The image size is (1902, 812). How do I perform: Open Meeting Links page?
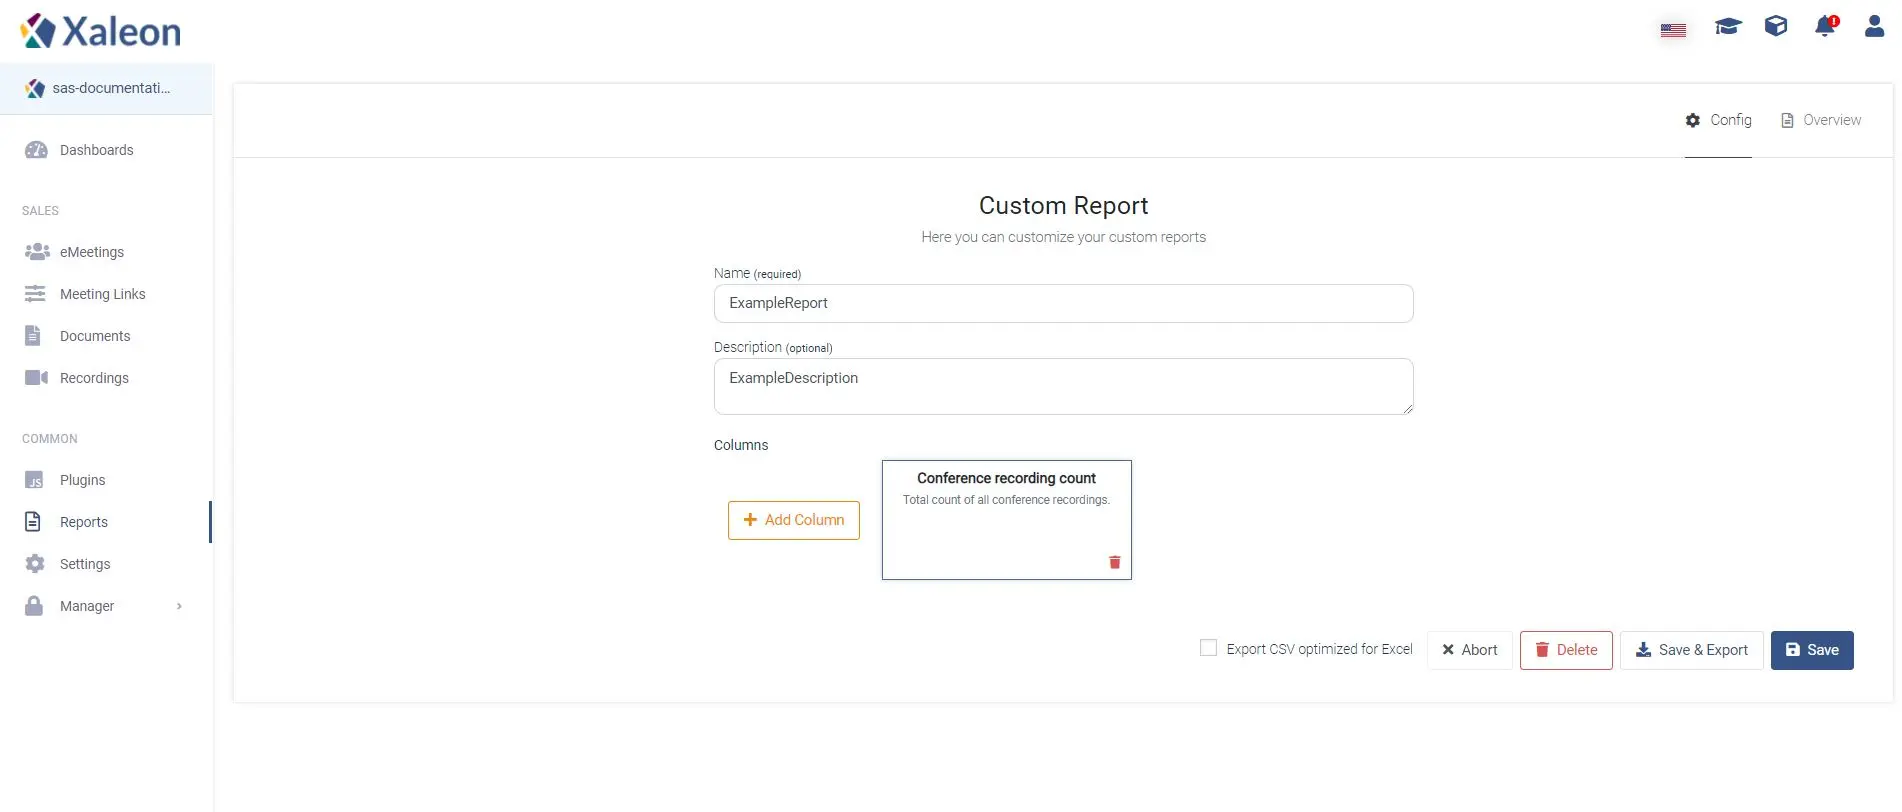coord(106,294)
